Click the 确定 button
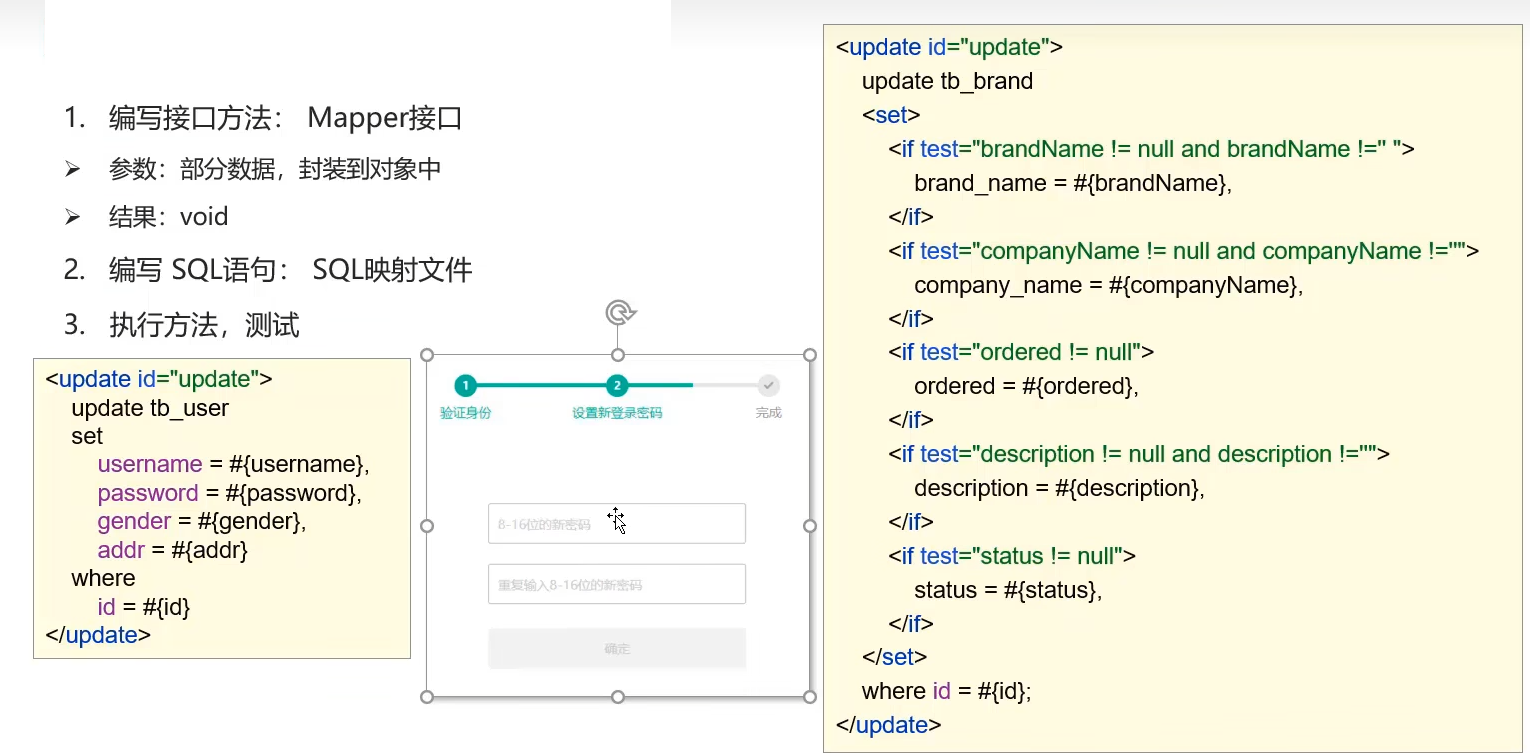This screenshot has width=1530, height=753. tap(617, 648)
